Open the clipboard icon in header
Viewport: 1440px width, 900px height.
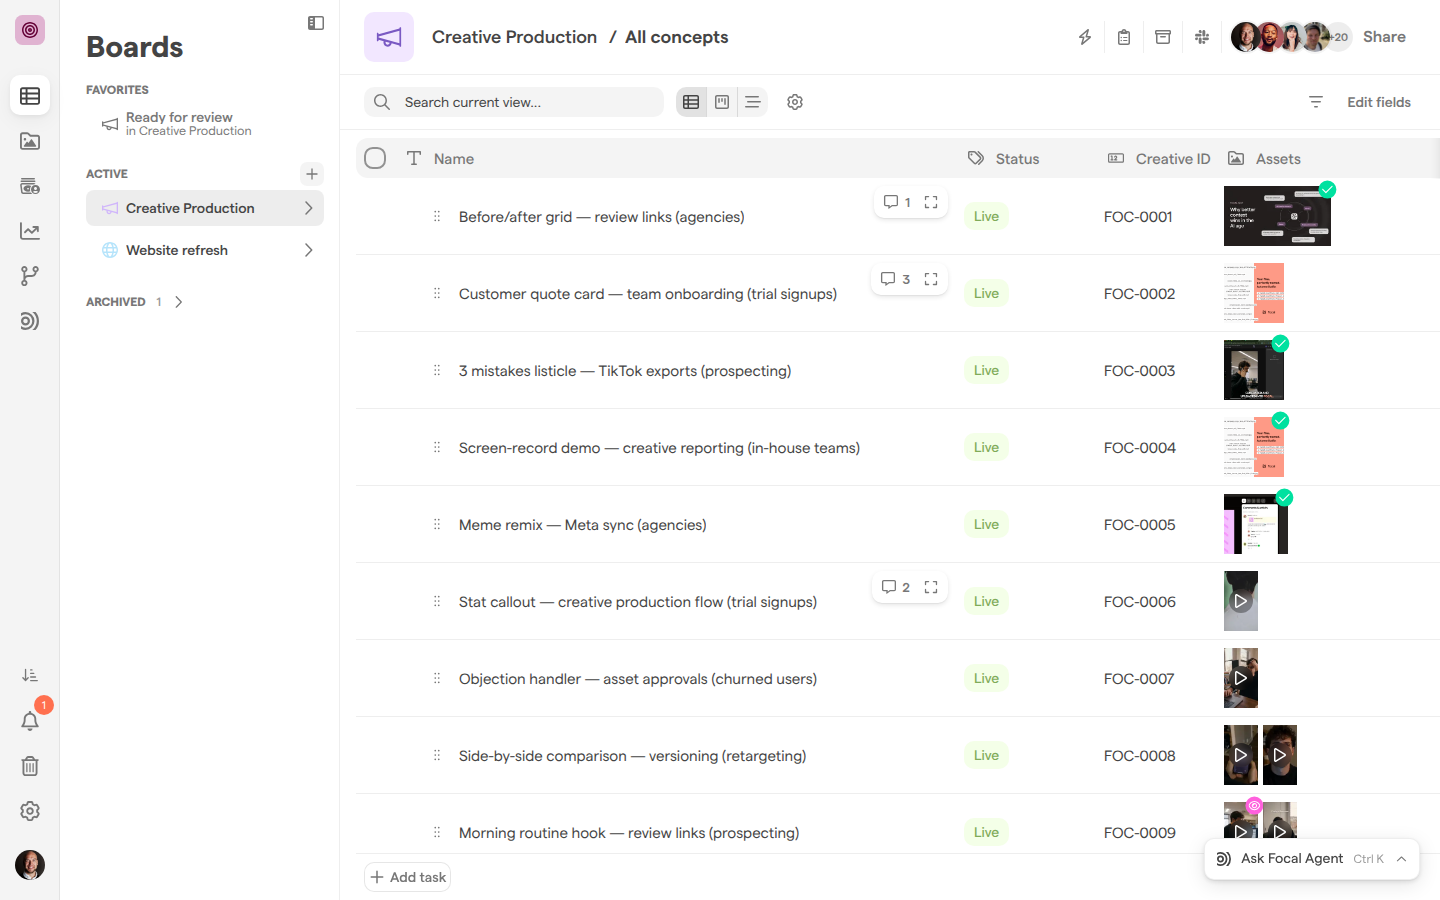[x=1124, y=37]
